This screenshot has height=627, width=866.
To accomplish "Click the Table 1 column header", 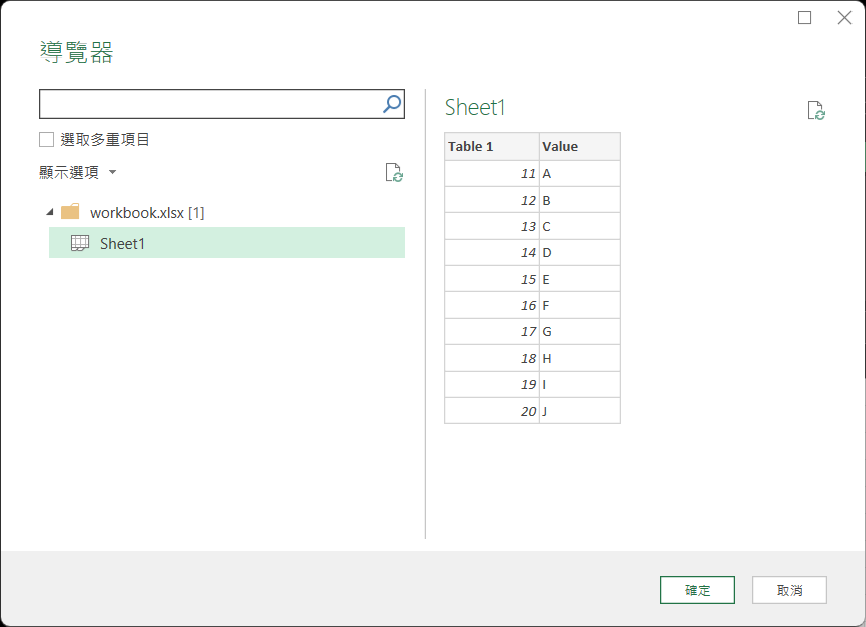I will [x=491, y=146].
